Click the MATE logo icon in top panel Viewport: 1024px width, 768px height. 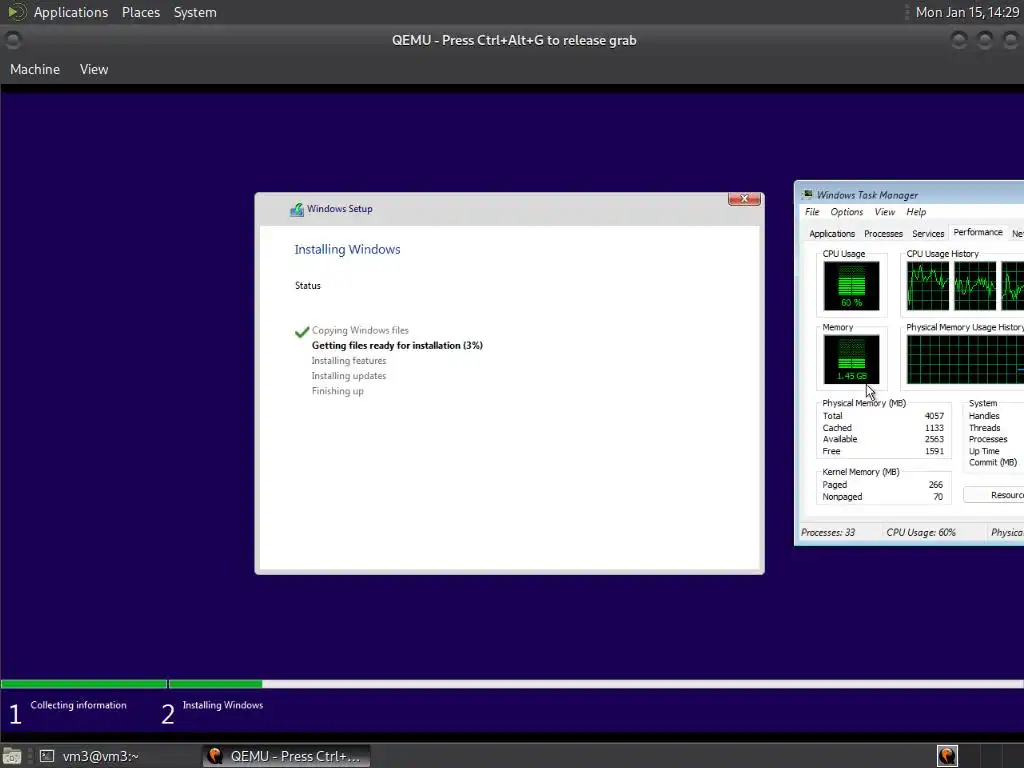pyautogui.click(x=16, y=12)
